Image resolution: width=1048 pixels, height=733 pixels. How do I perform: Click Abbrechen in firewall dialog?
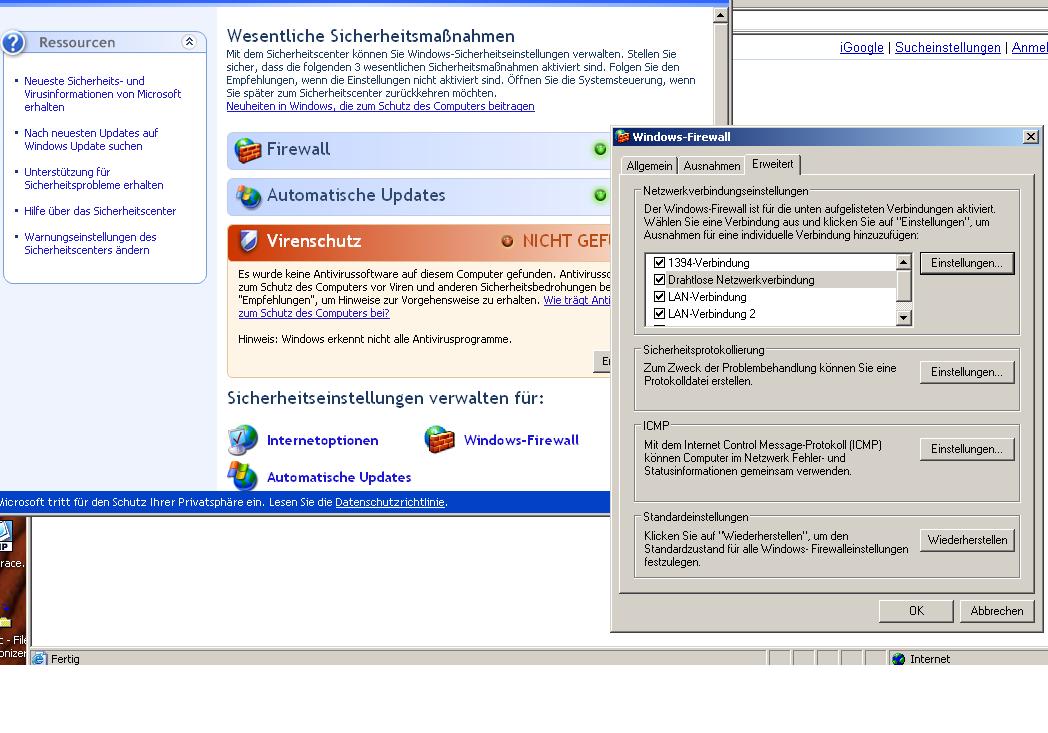click(997, 611)
